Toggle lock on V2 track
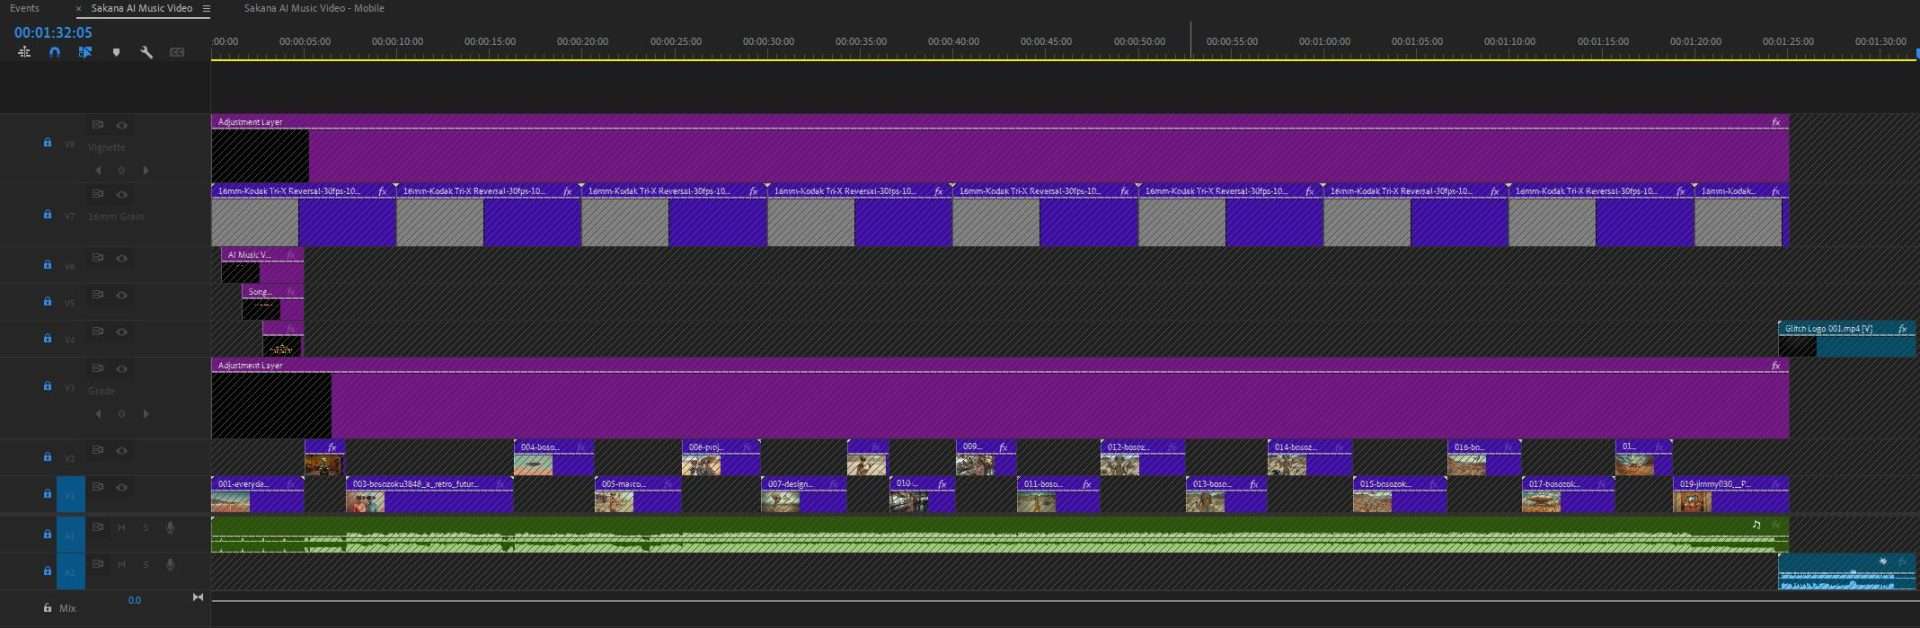The height and width of the screenshot is (628, 1920). click(x=47, y=457)
